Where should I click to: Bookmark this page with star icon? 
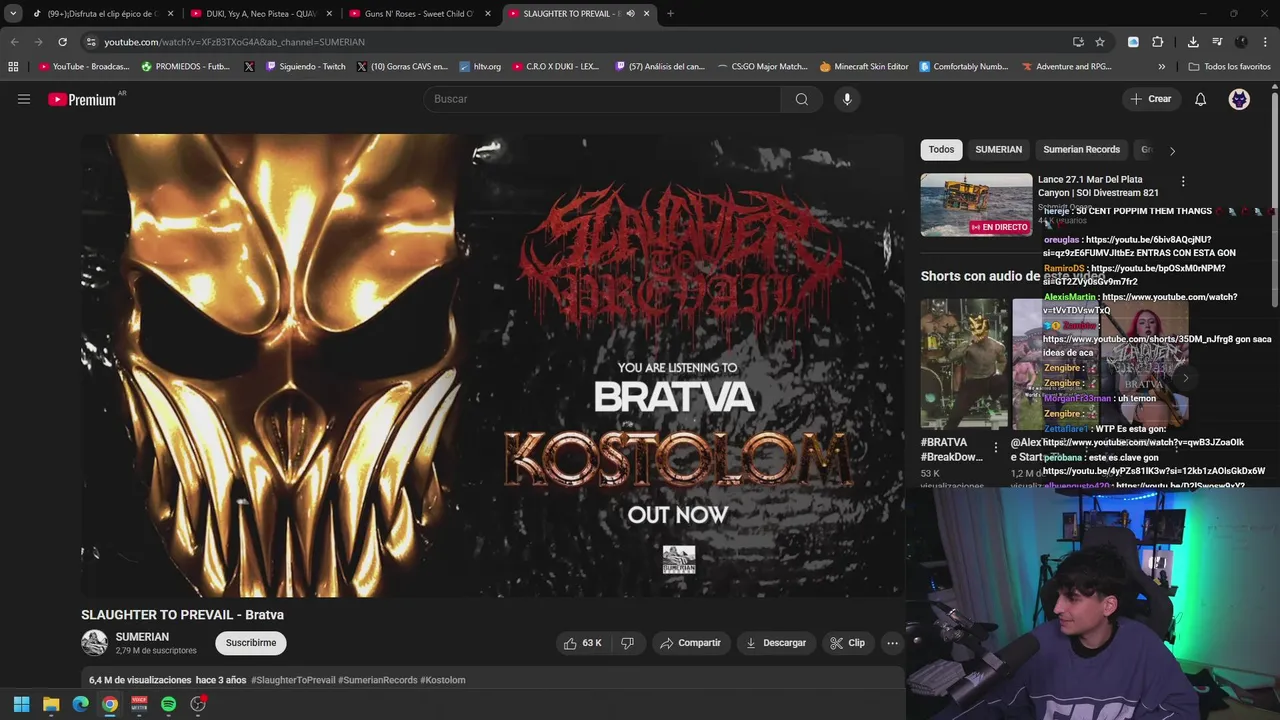click(x=1100, y=42)
